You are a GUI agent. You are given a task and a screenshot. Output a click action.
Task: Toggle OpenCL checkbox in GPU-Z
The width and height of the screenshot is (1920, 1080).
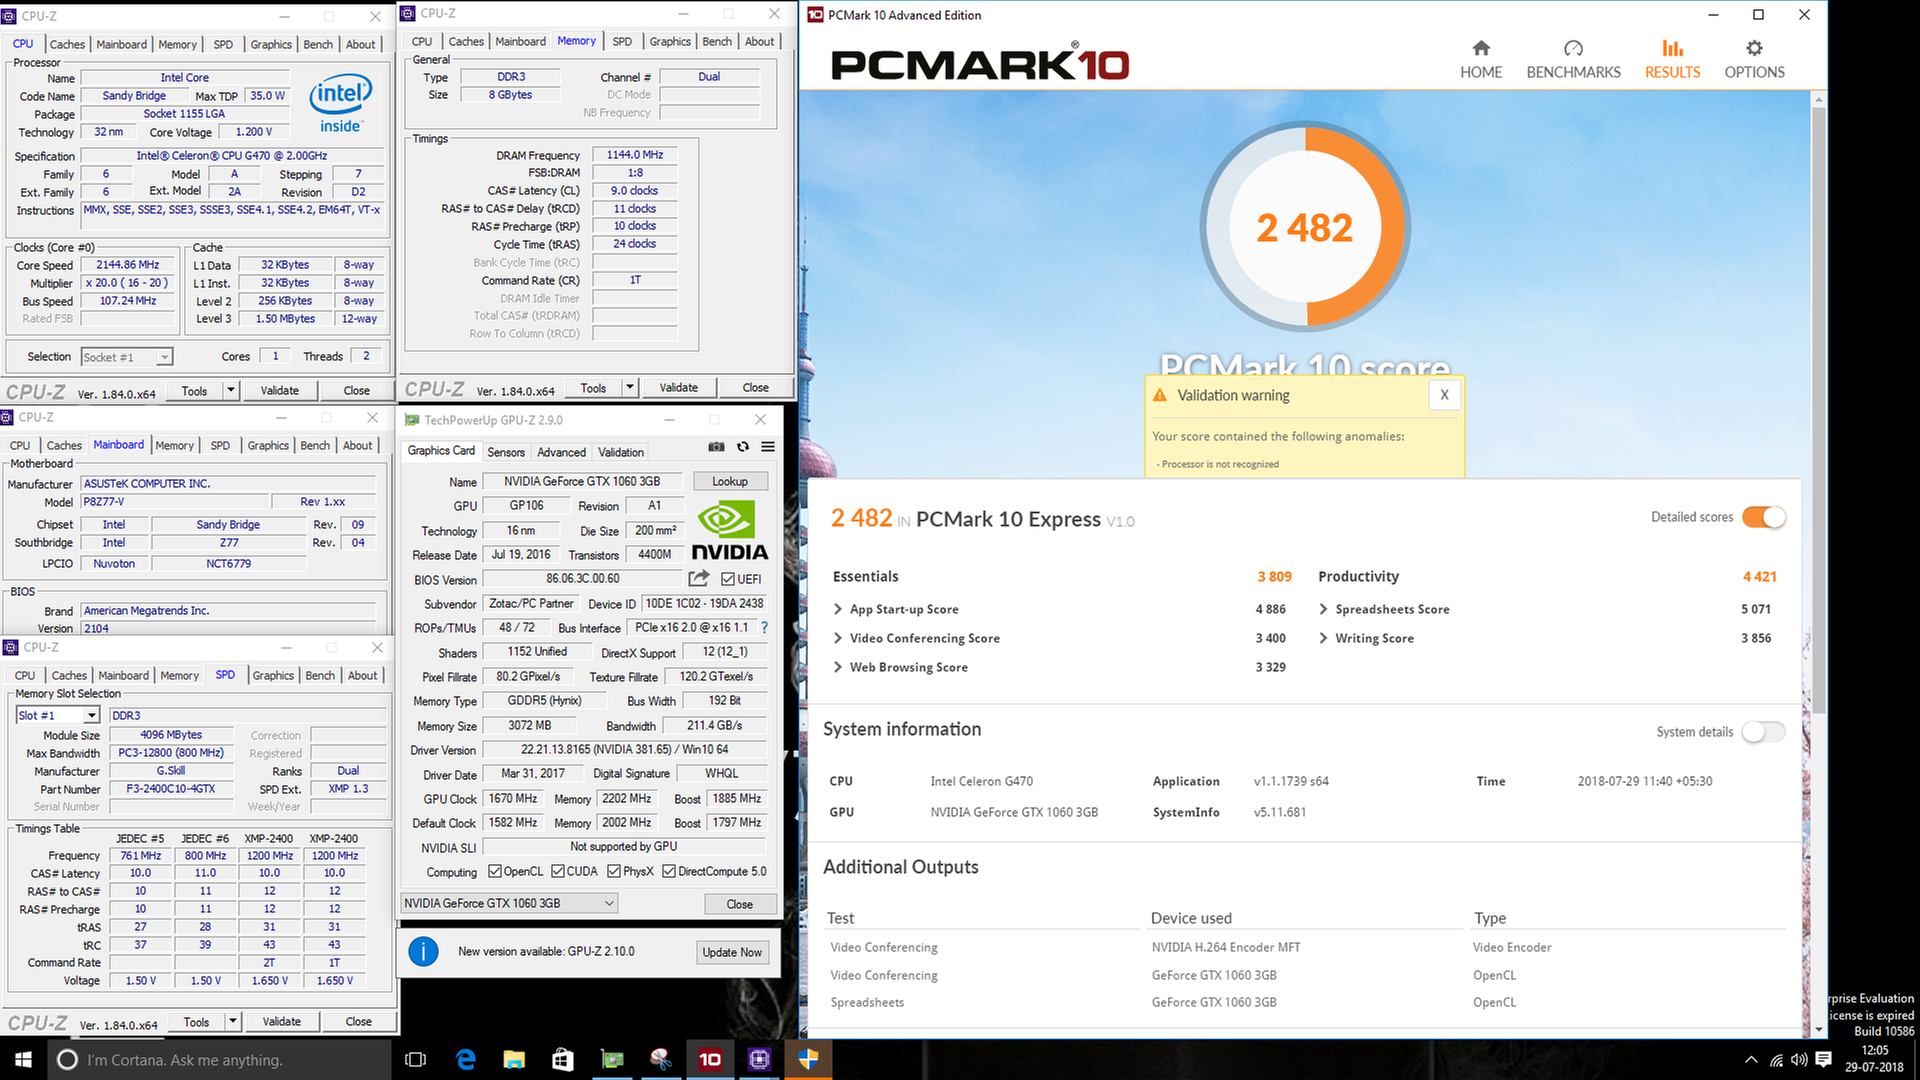click(x=494, y=871)
